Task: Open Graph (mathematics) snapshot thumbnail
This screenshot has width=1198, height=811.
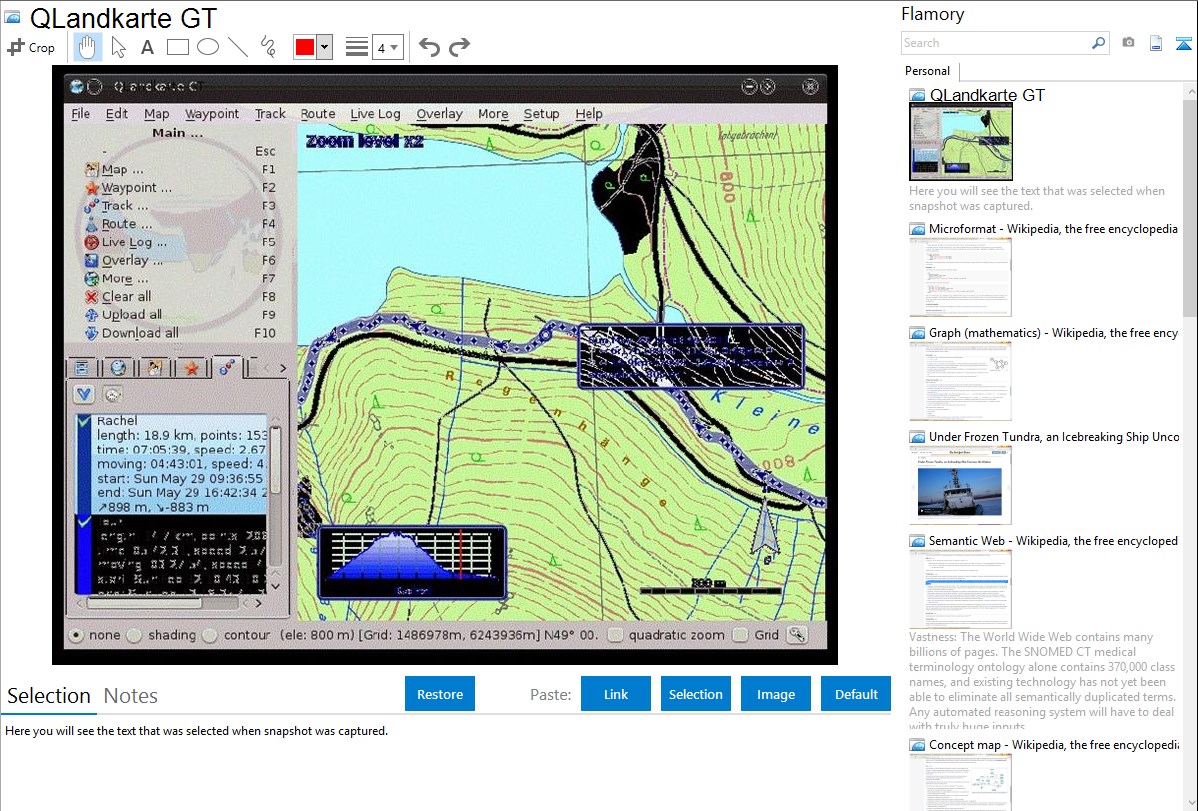Action: [960, 381]
